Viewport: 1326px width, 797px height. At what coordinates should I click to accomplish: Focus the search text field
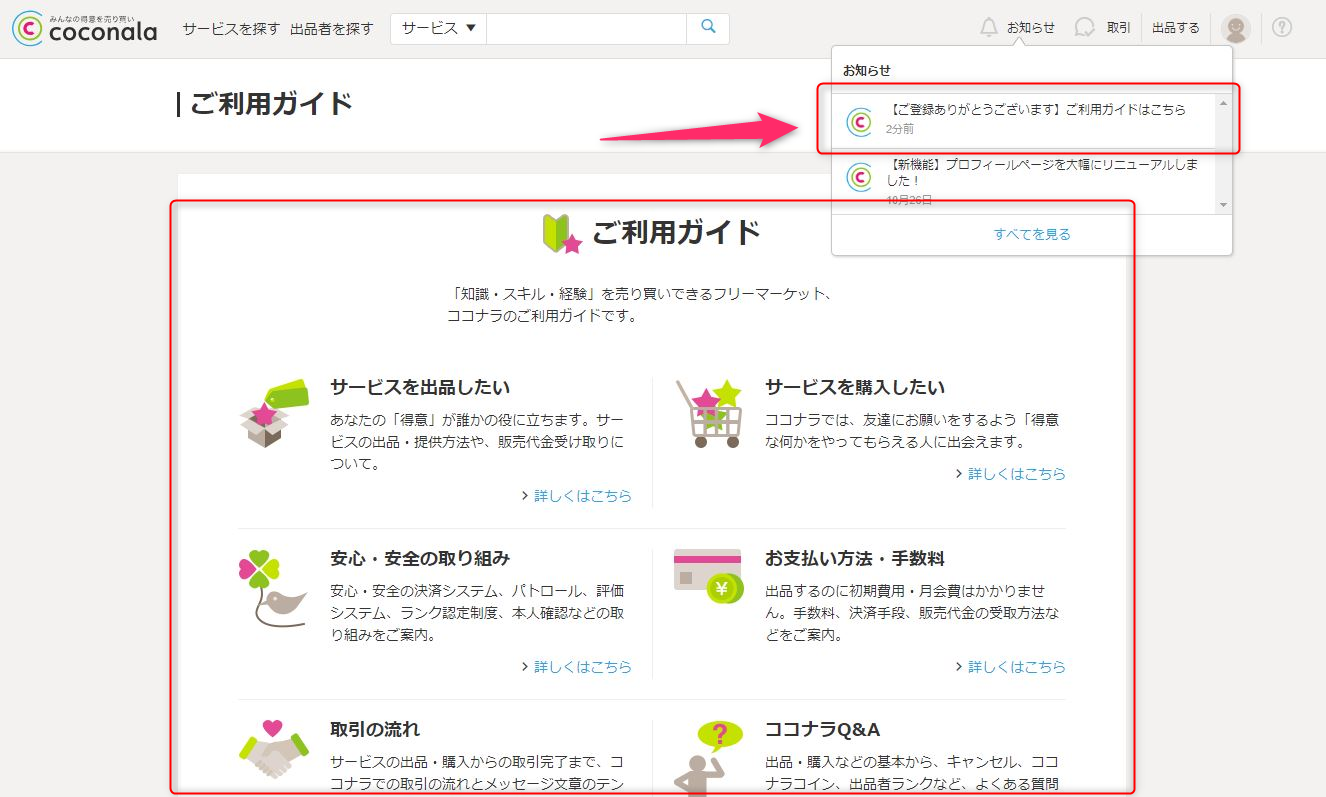click(586, 28)
